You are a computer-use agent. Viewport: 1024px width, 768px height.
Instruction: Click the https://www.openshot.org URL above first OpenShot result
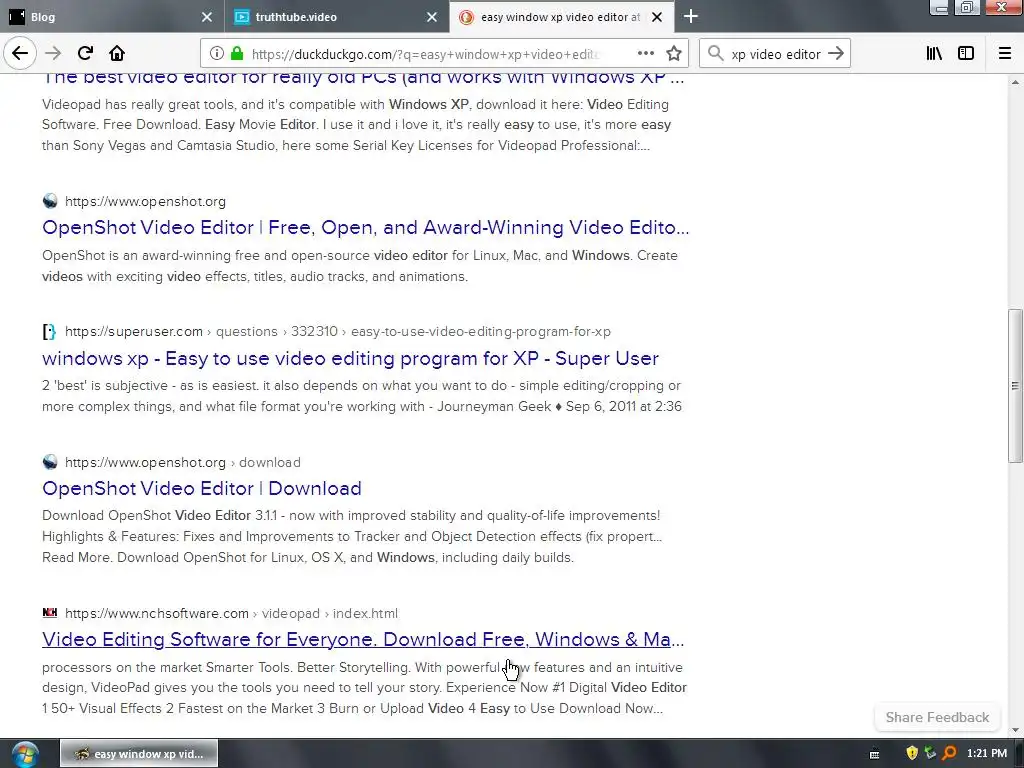(x=146, y=201)
